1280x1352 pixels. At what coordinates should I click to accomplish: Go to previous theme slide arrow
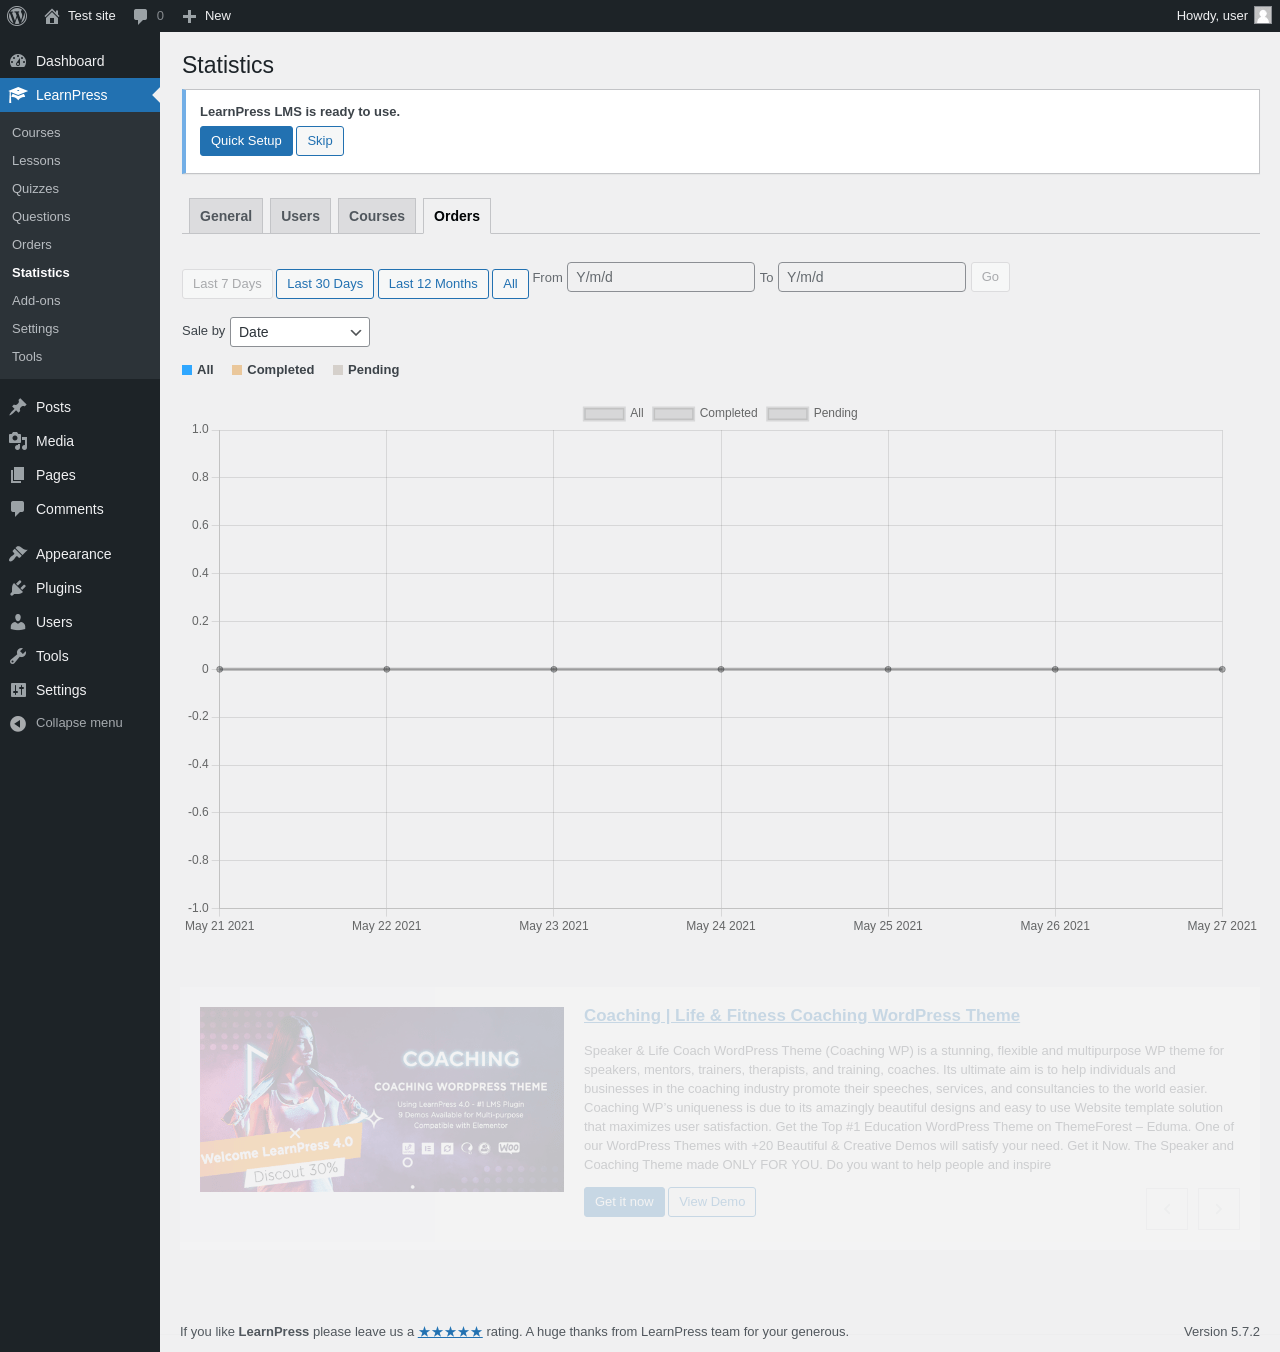(1167, 1209)
